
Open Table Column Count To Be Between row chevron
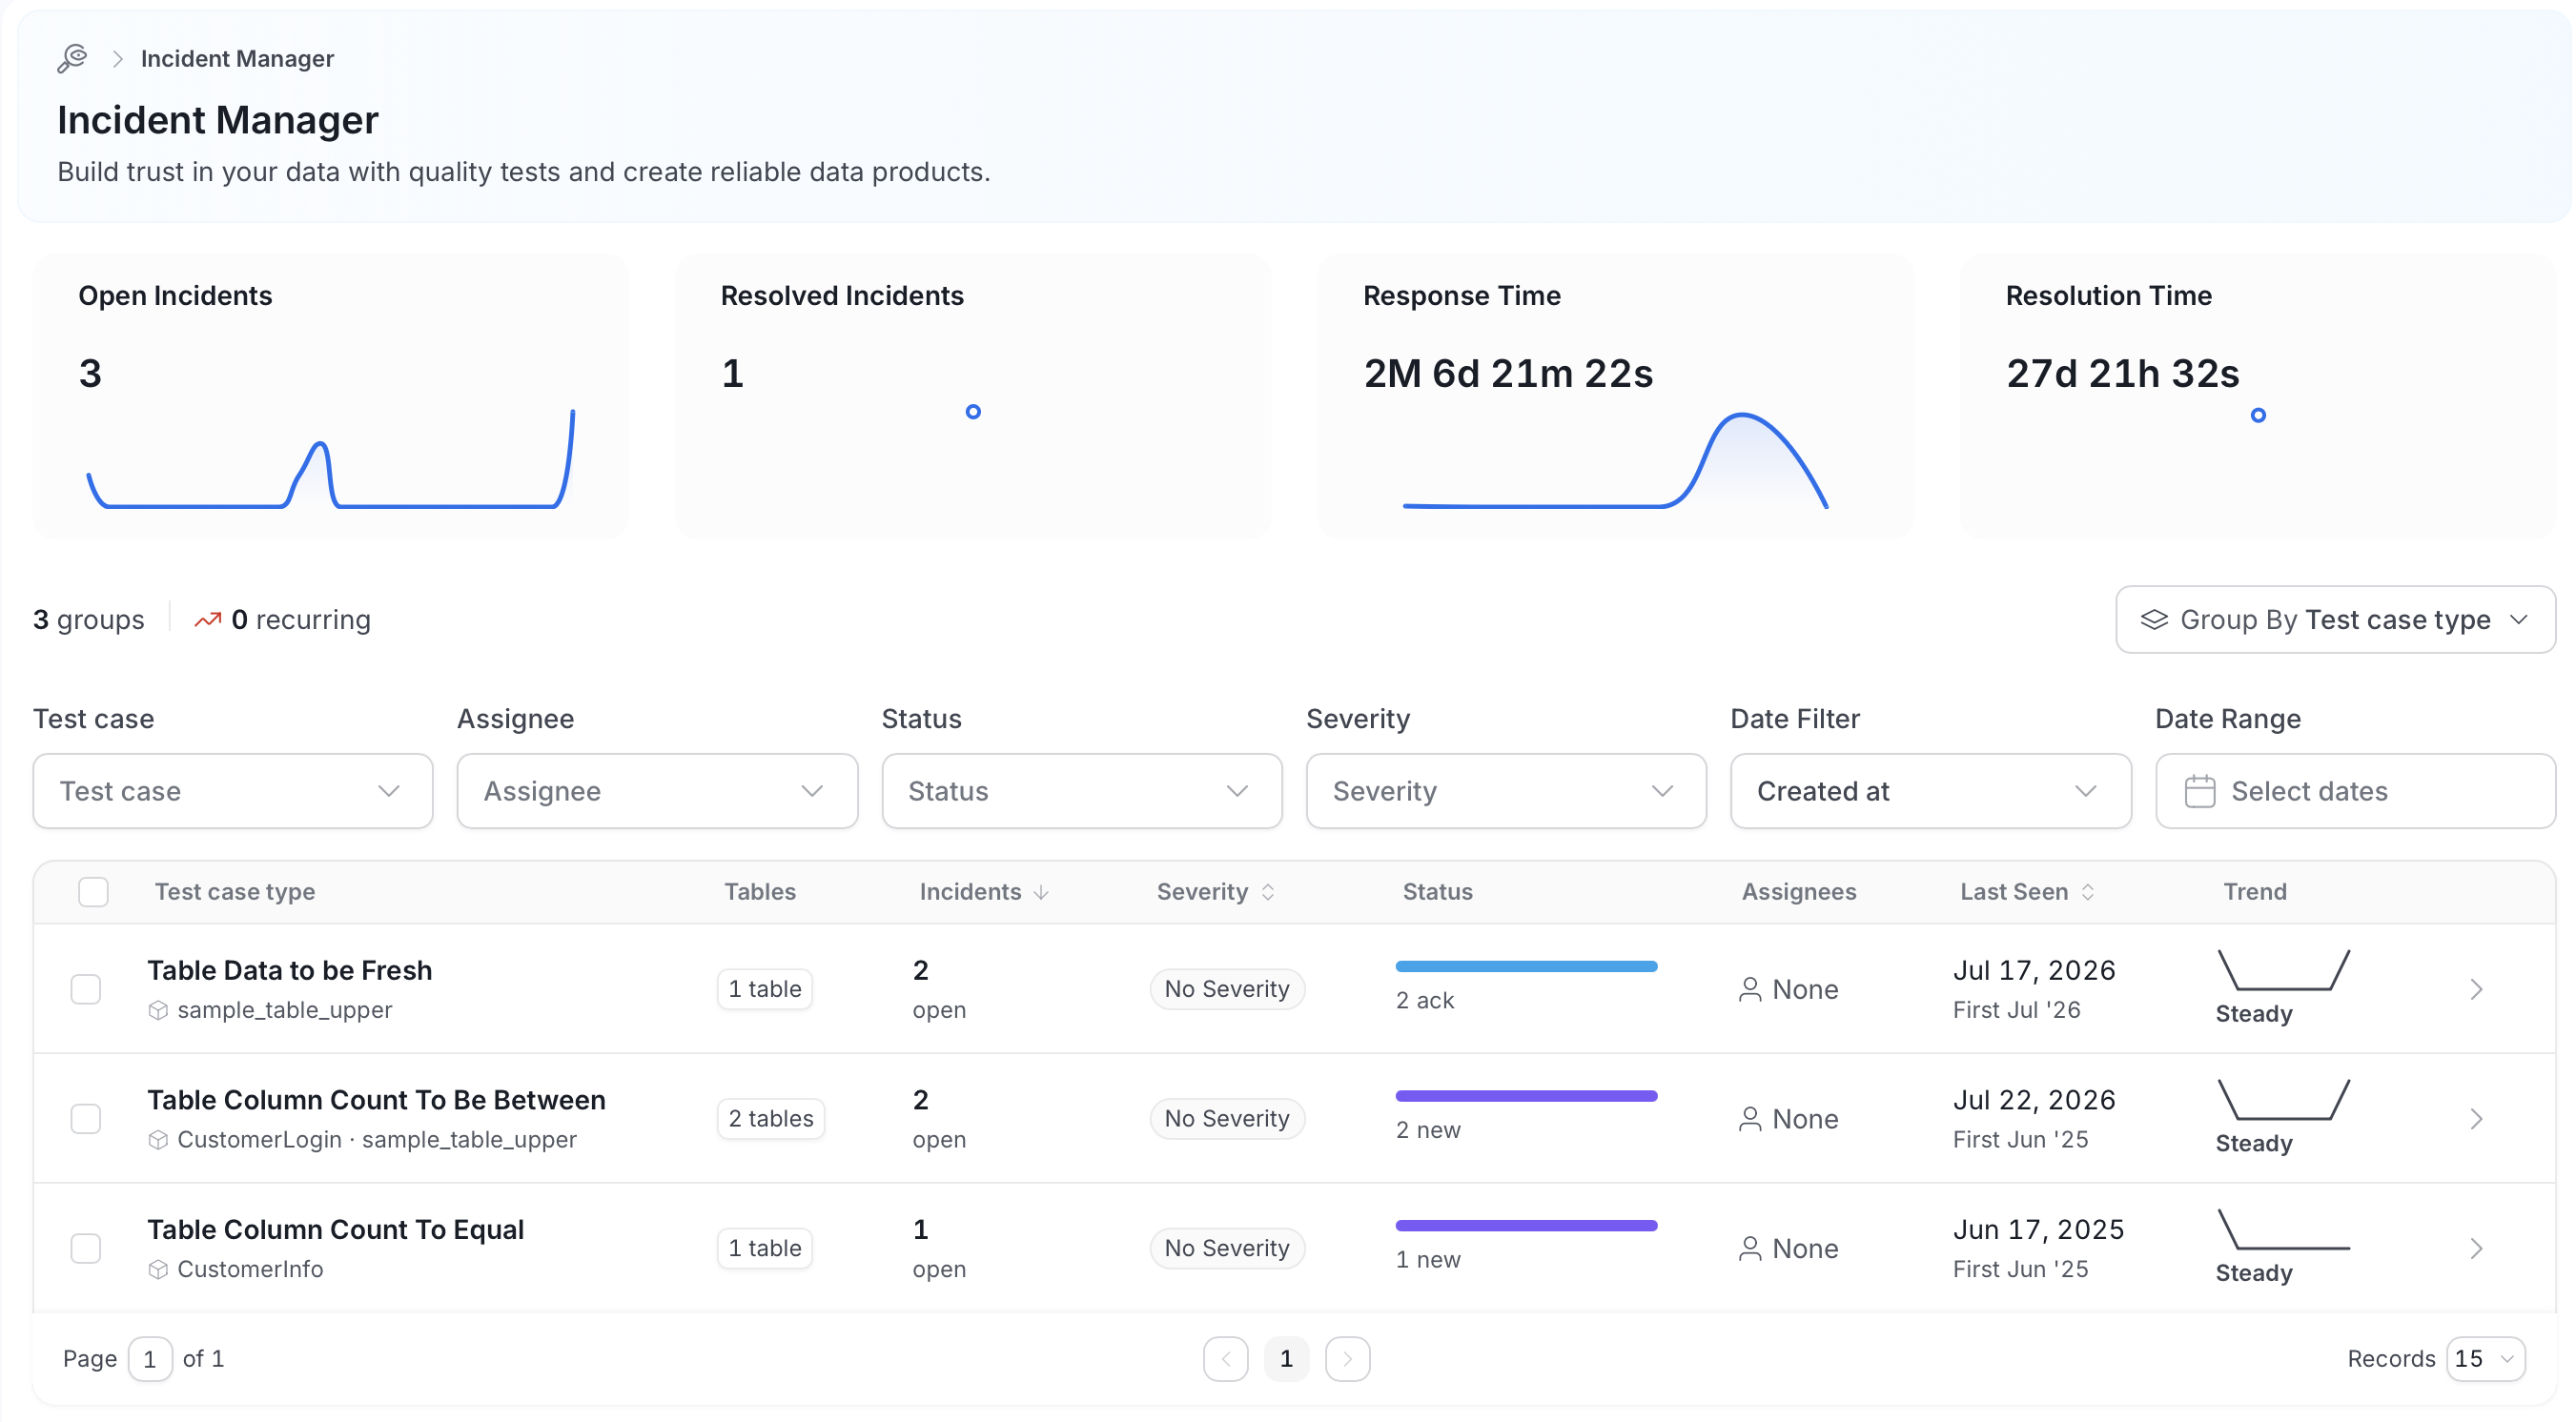(x=2476, y=1119)
